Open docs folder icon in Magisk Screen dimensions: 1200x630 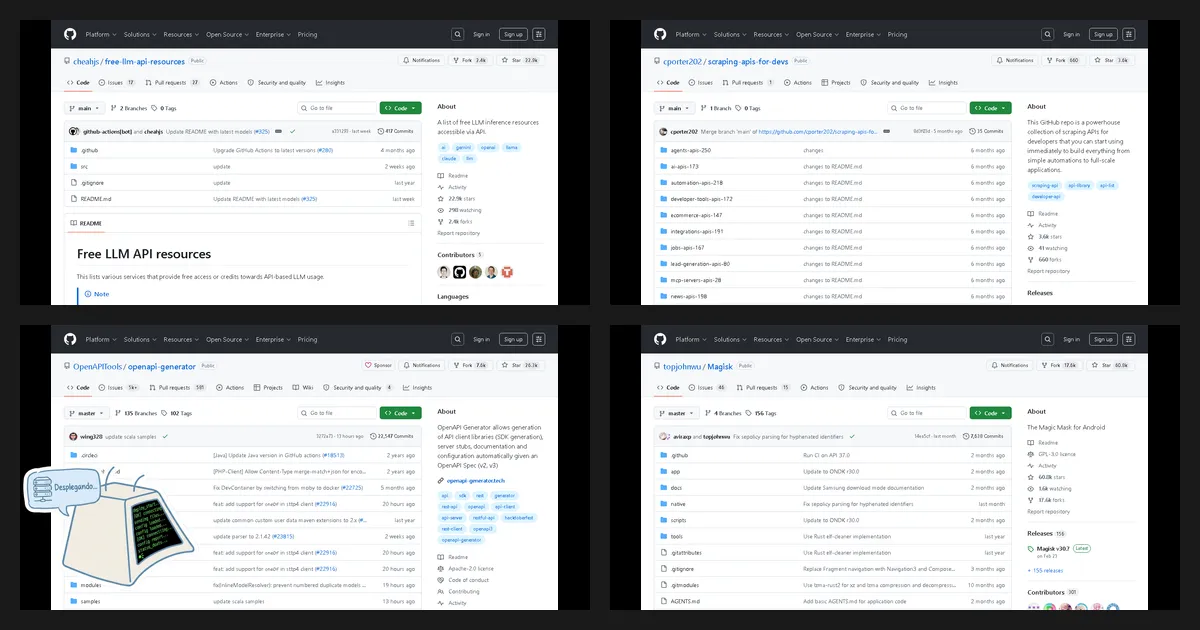pos(663,487)
